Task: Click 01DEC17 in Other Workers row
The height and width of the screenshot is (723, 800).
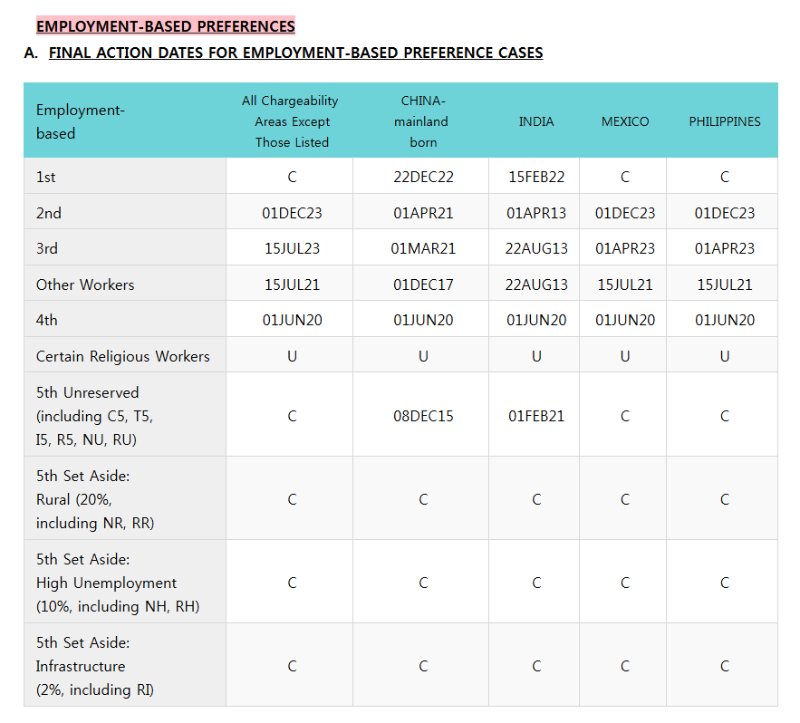Action: (x=423, y=284)
